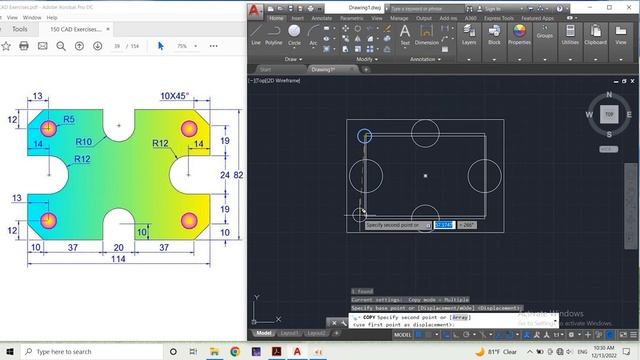Open the WCS dropdown below ViewCube

[609, 149]
